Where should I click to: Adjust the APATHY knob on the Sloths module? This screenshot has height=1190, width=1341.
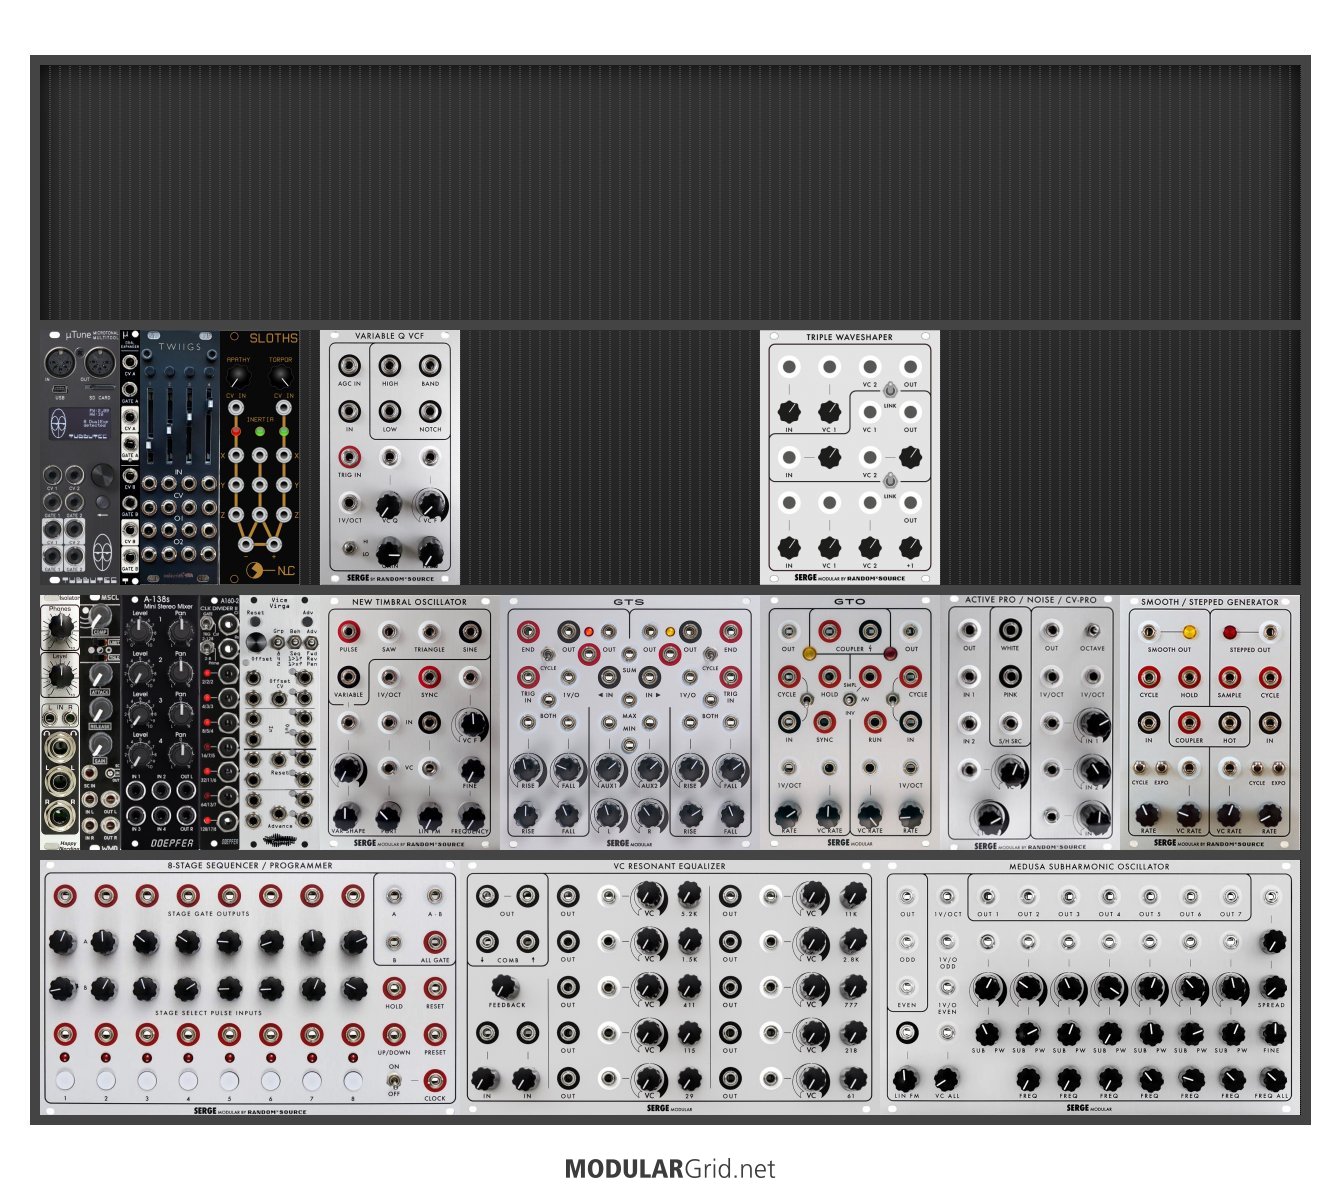tap(238, 377)
